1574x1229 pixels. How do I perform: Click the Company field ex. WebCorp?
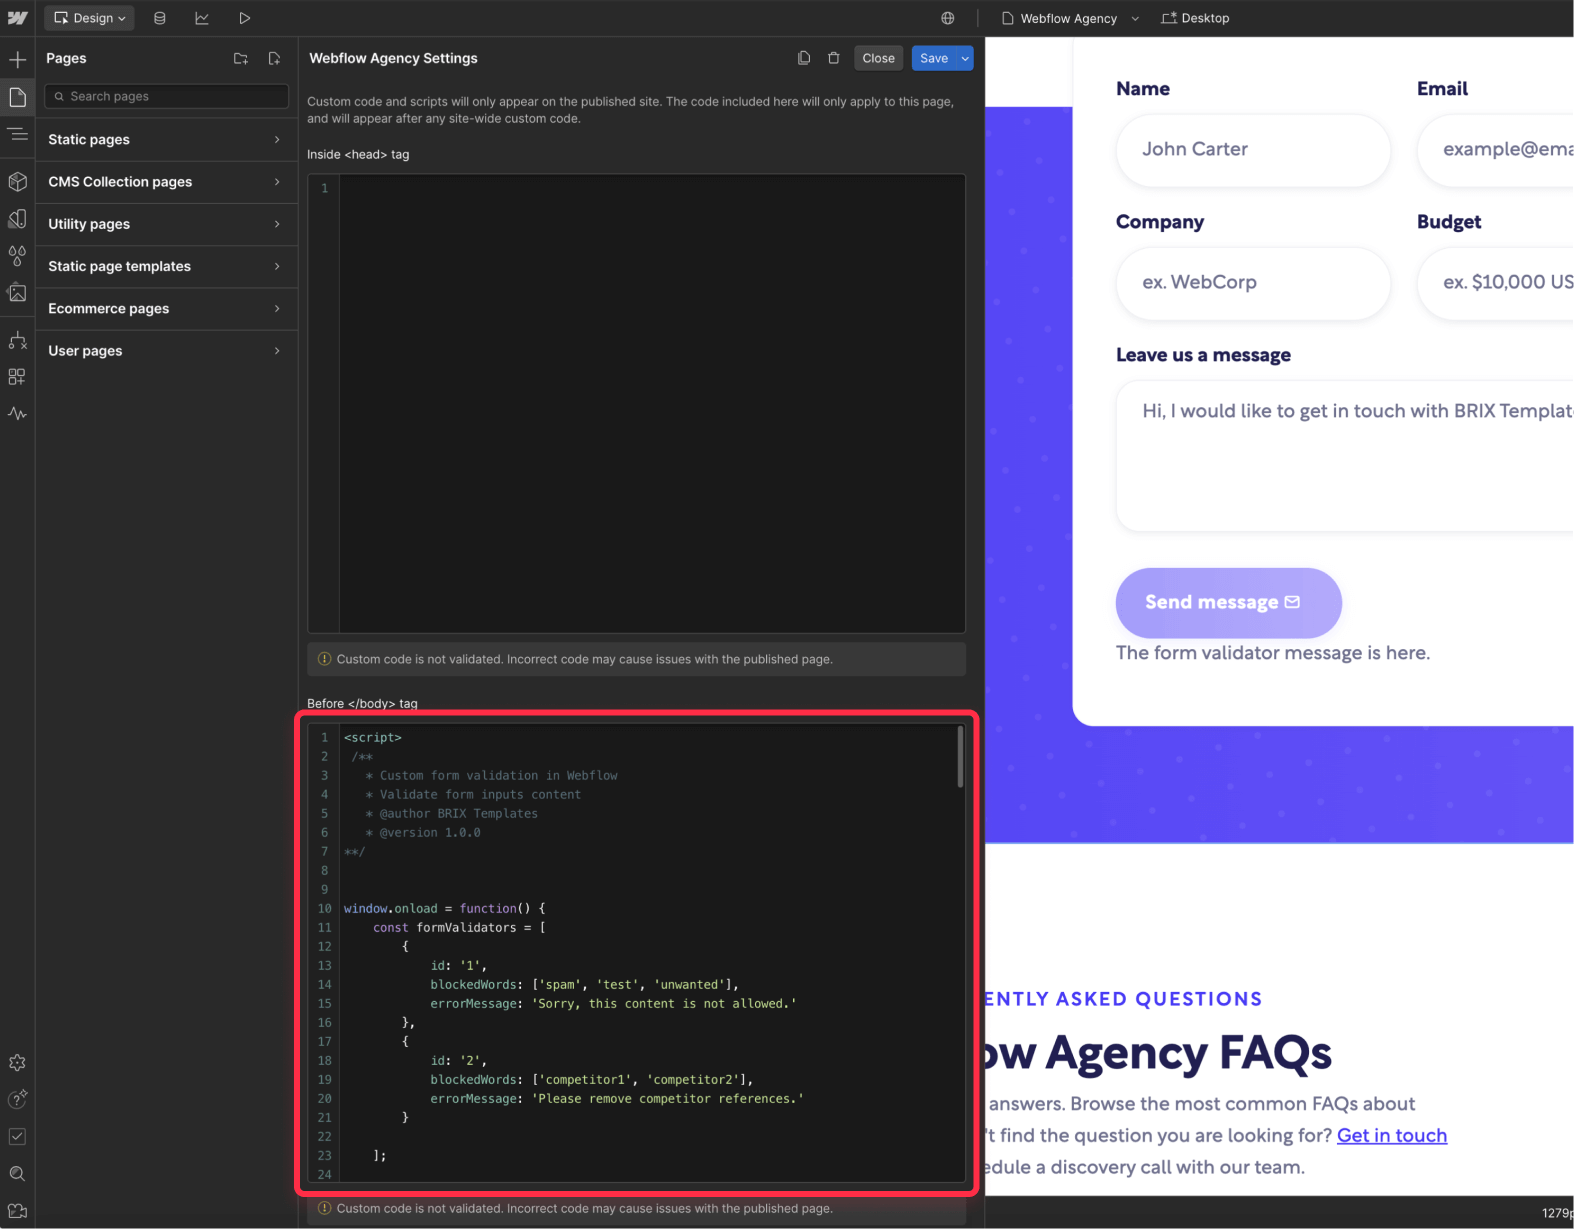[1253, 282]
